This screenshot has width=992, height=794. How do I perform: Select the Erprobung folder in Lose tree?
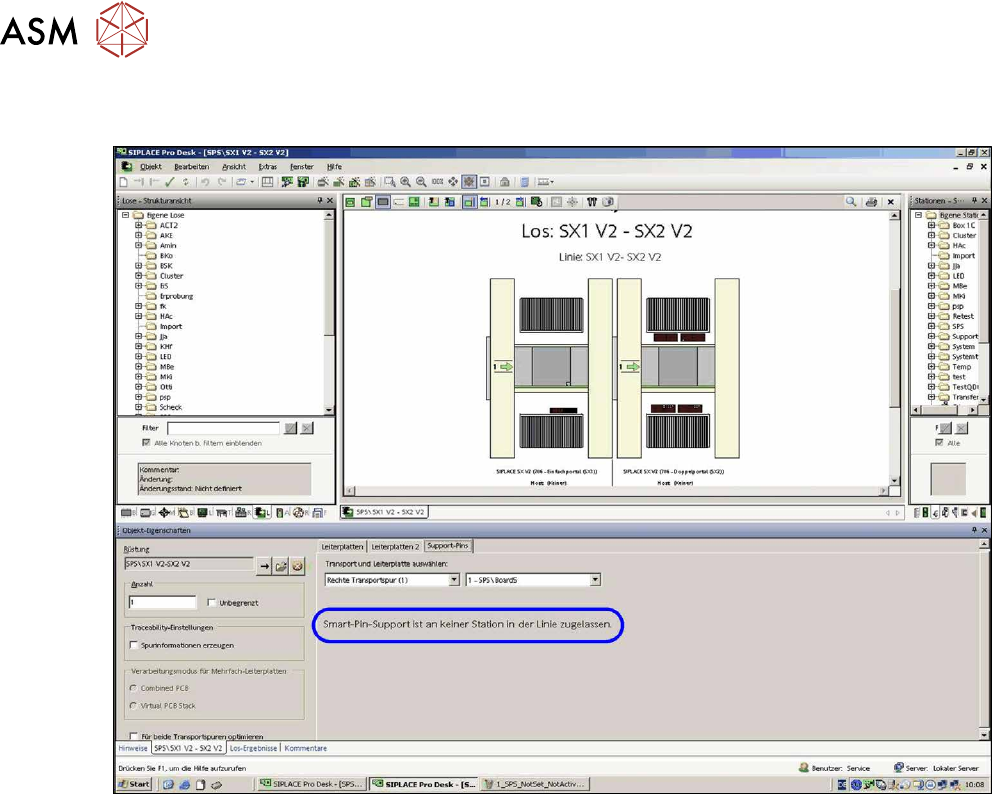click(x=176, y=296)
